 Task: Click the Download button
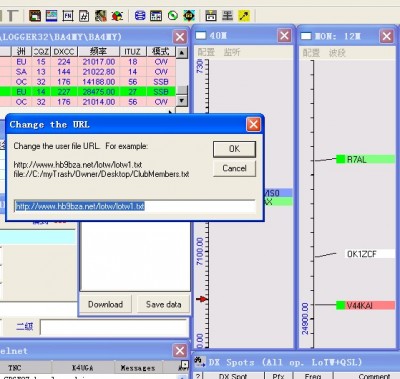pos(105,304)
